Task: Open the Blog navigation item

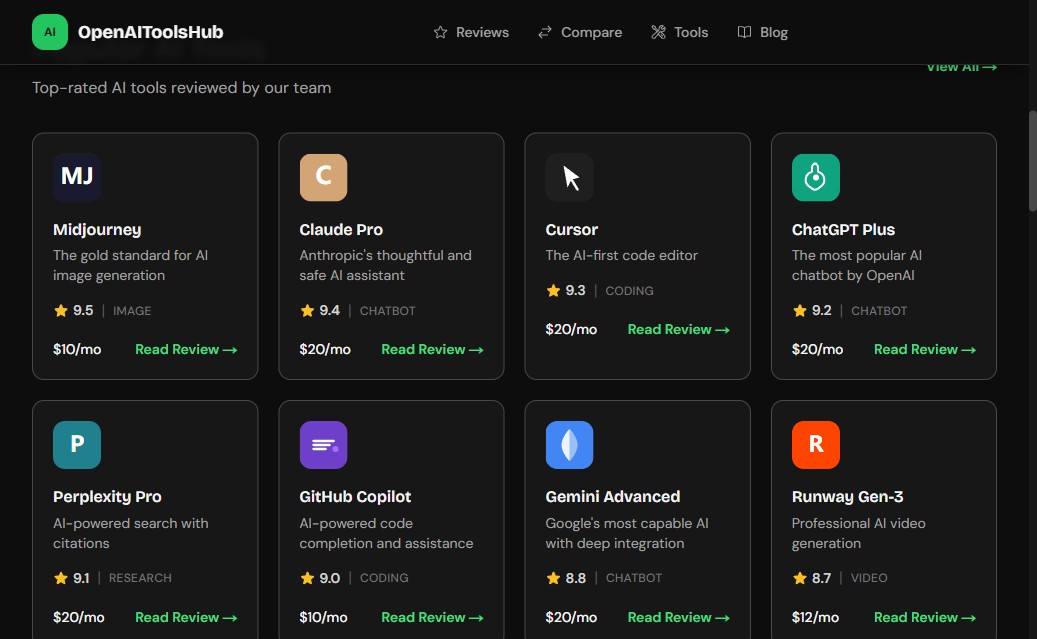Action: (762, 32)
